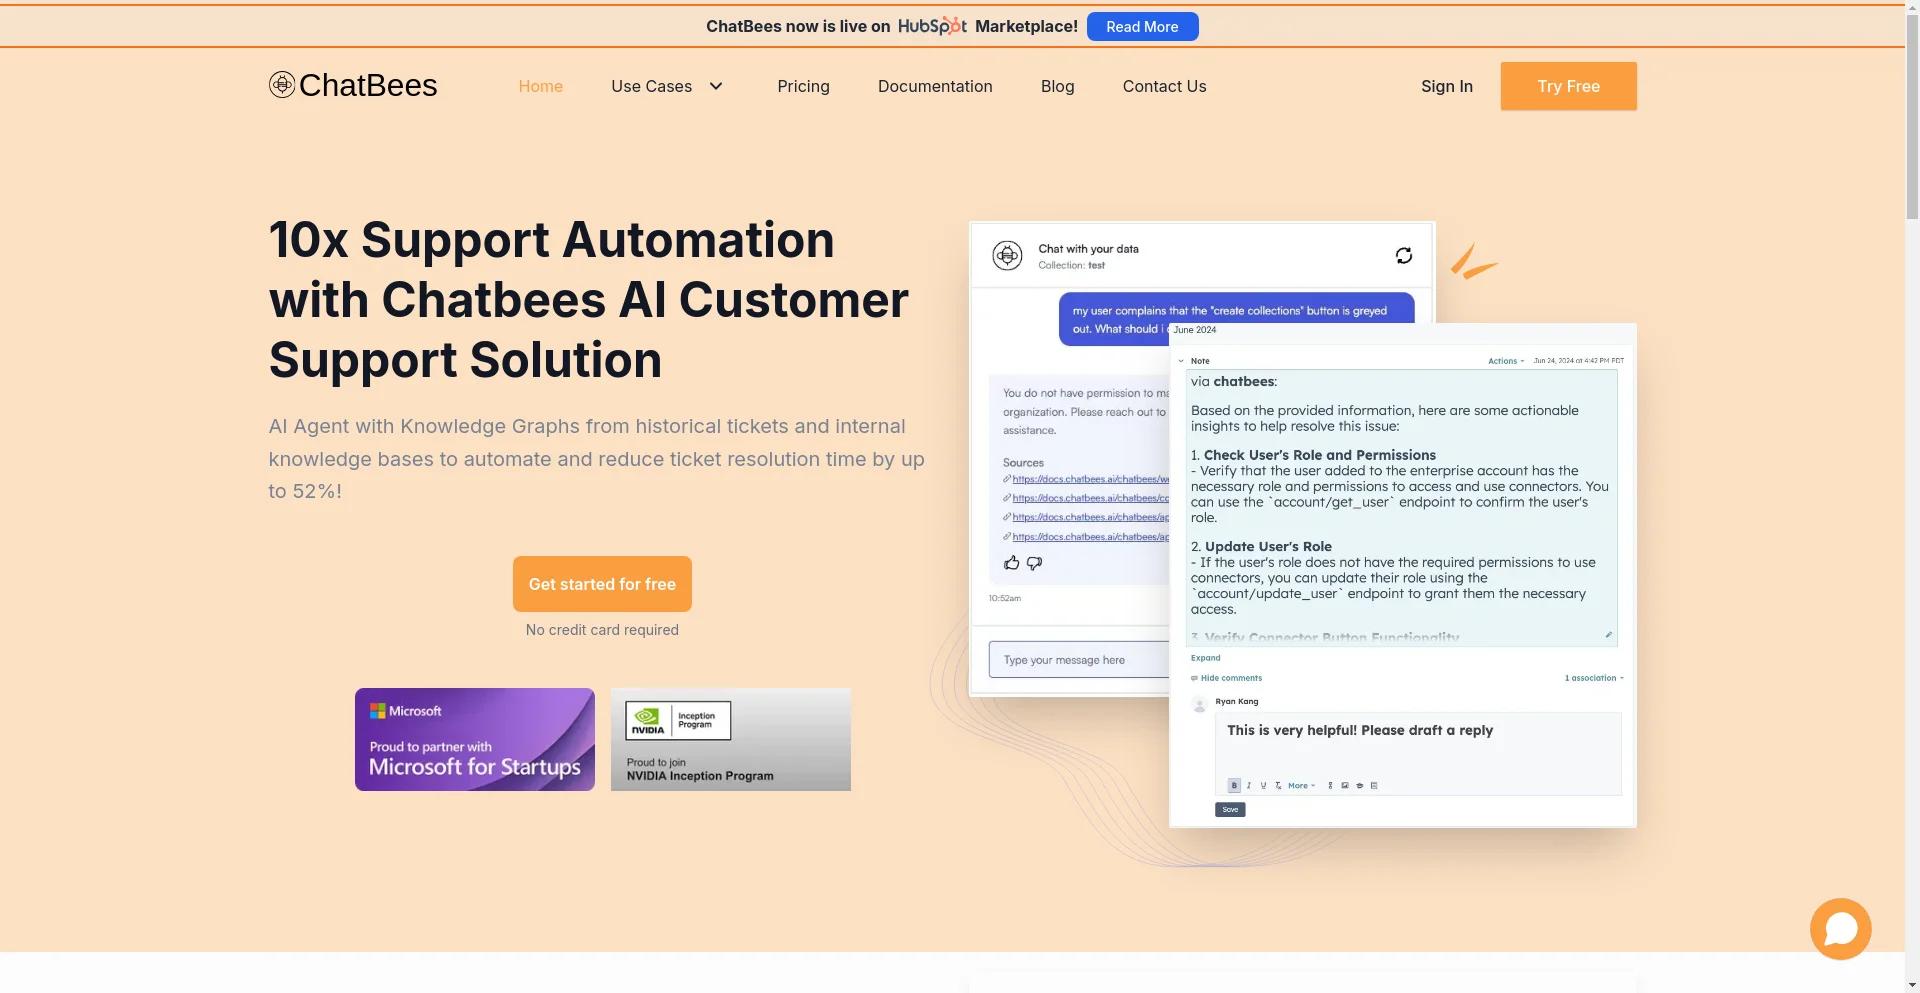
Task: Click the Try Free button
Action: (x=1568, y=86)
